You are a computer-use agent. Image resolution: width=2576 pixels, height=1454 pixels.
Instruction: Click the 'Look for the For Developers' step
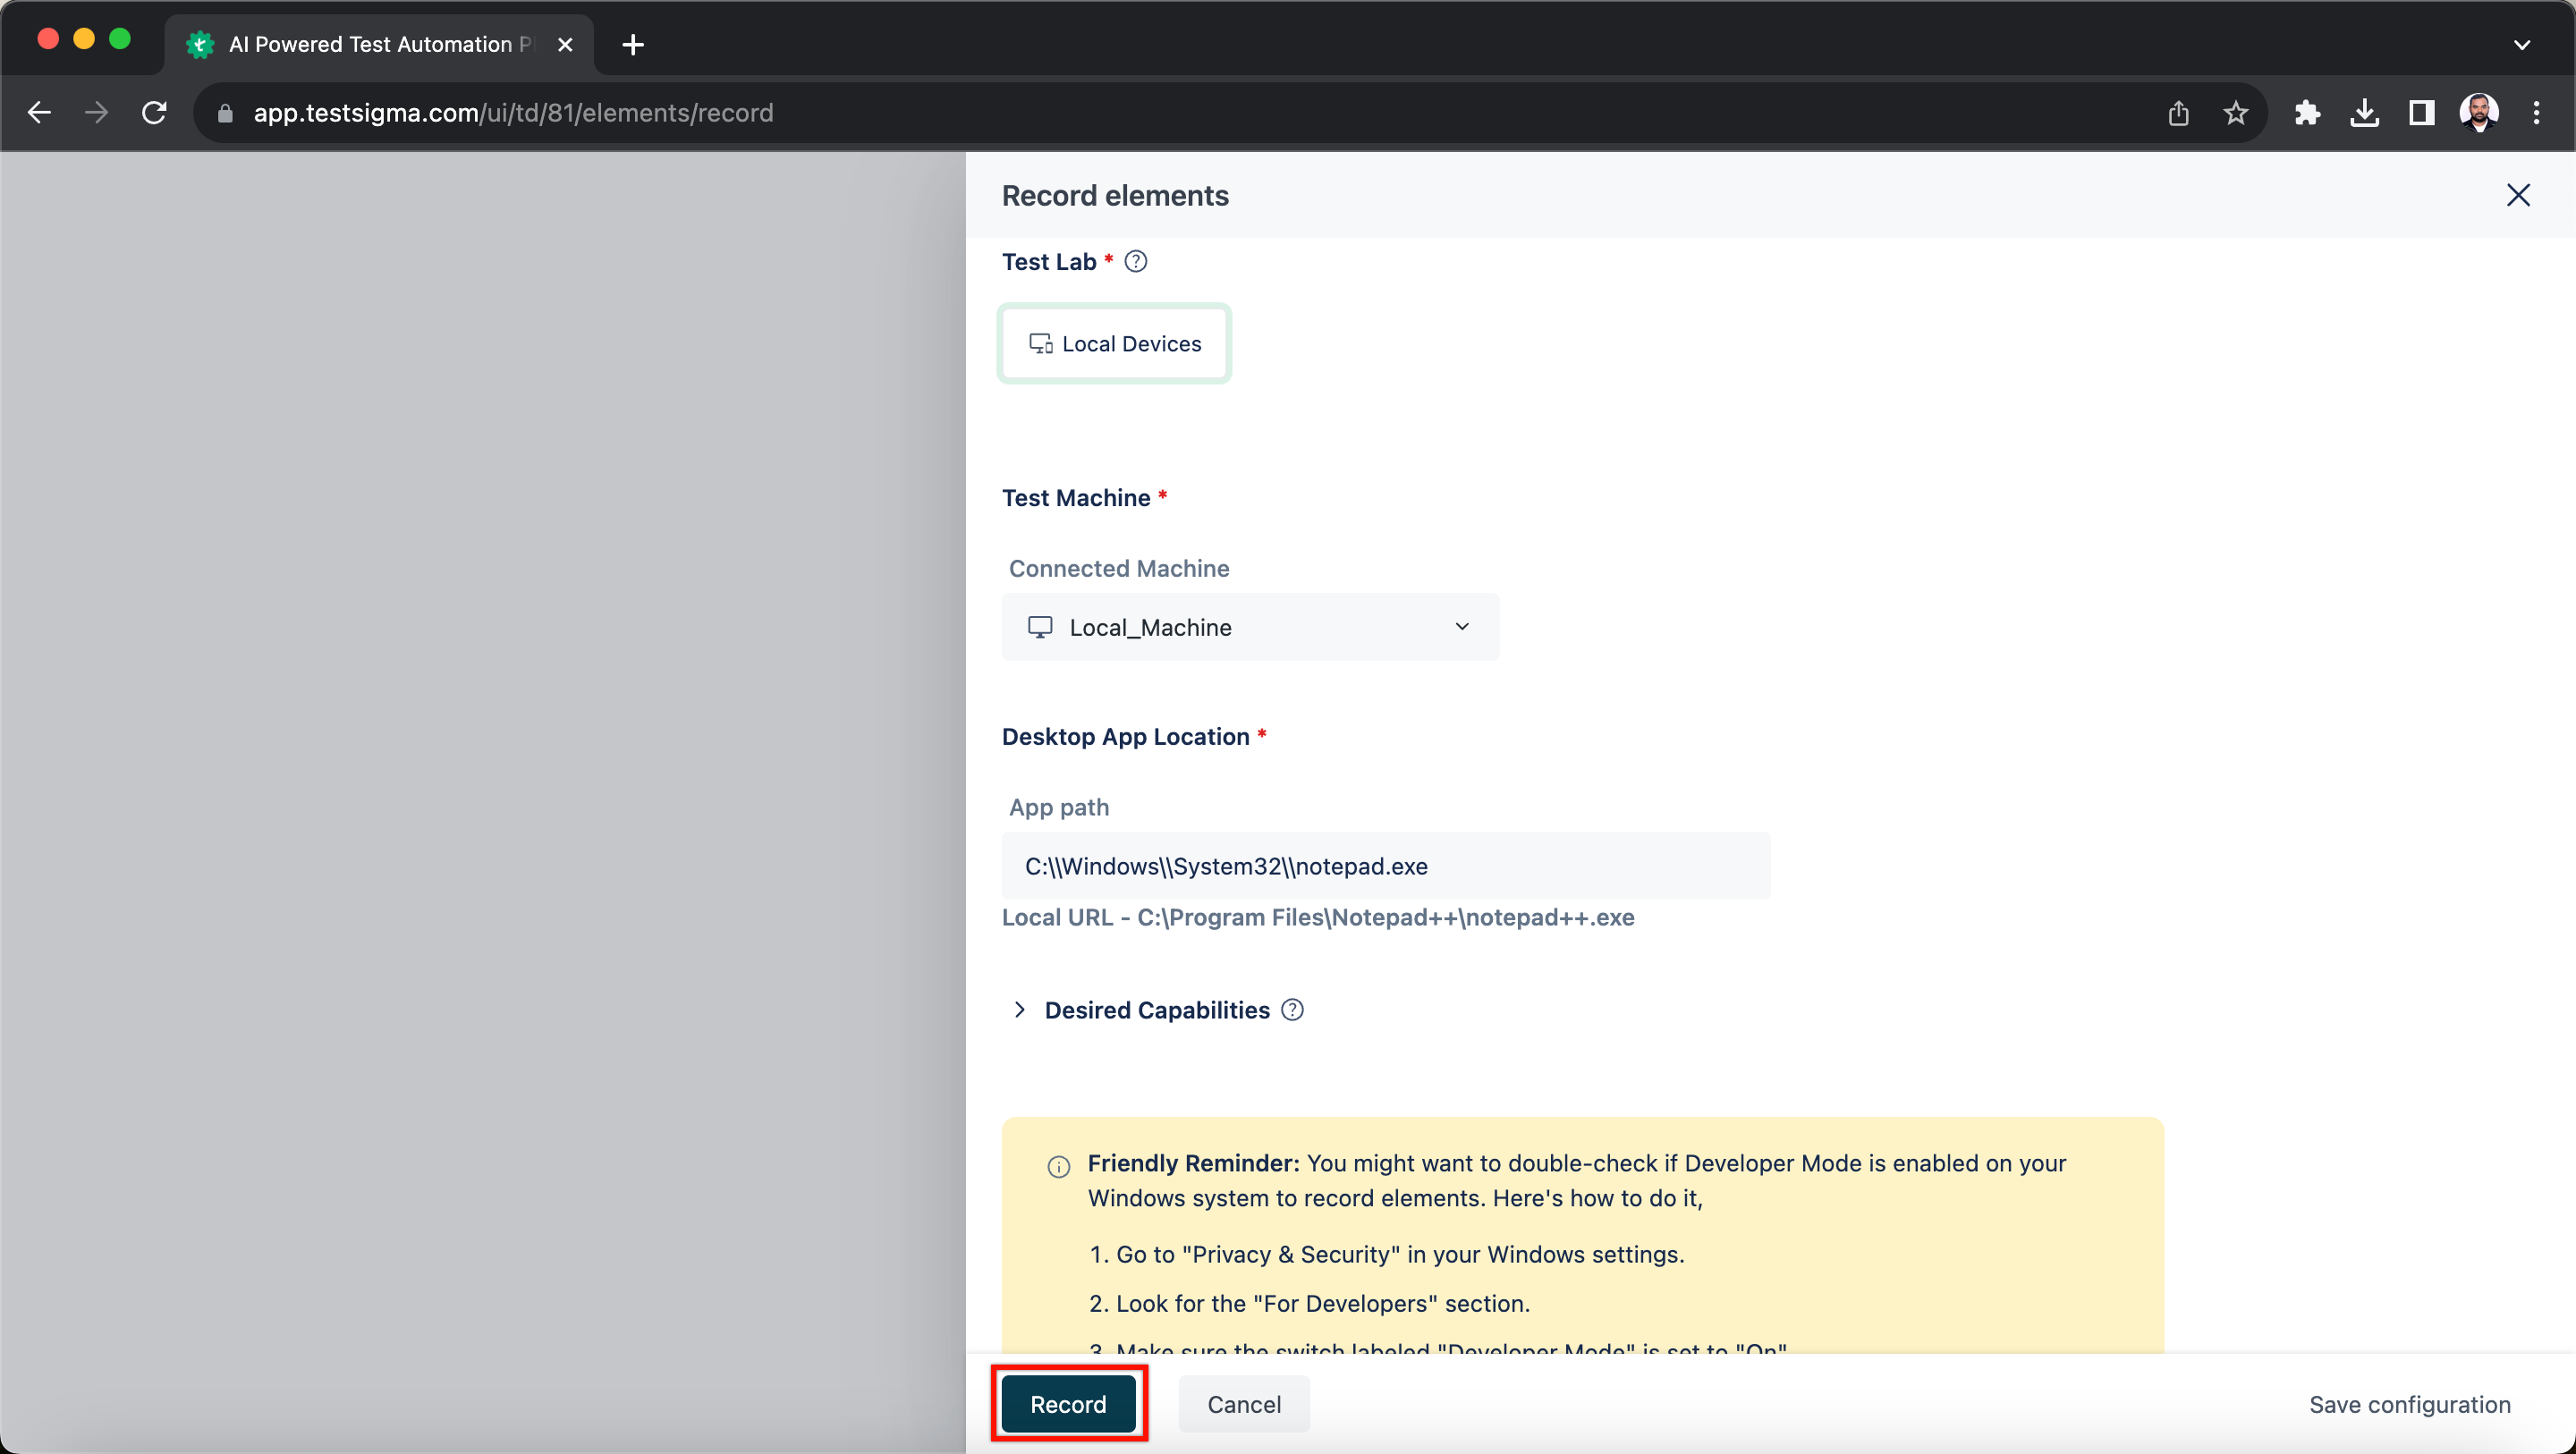pos(1310,1304)
